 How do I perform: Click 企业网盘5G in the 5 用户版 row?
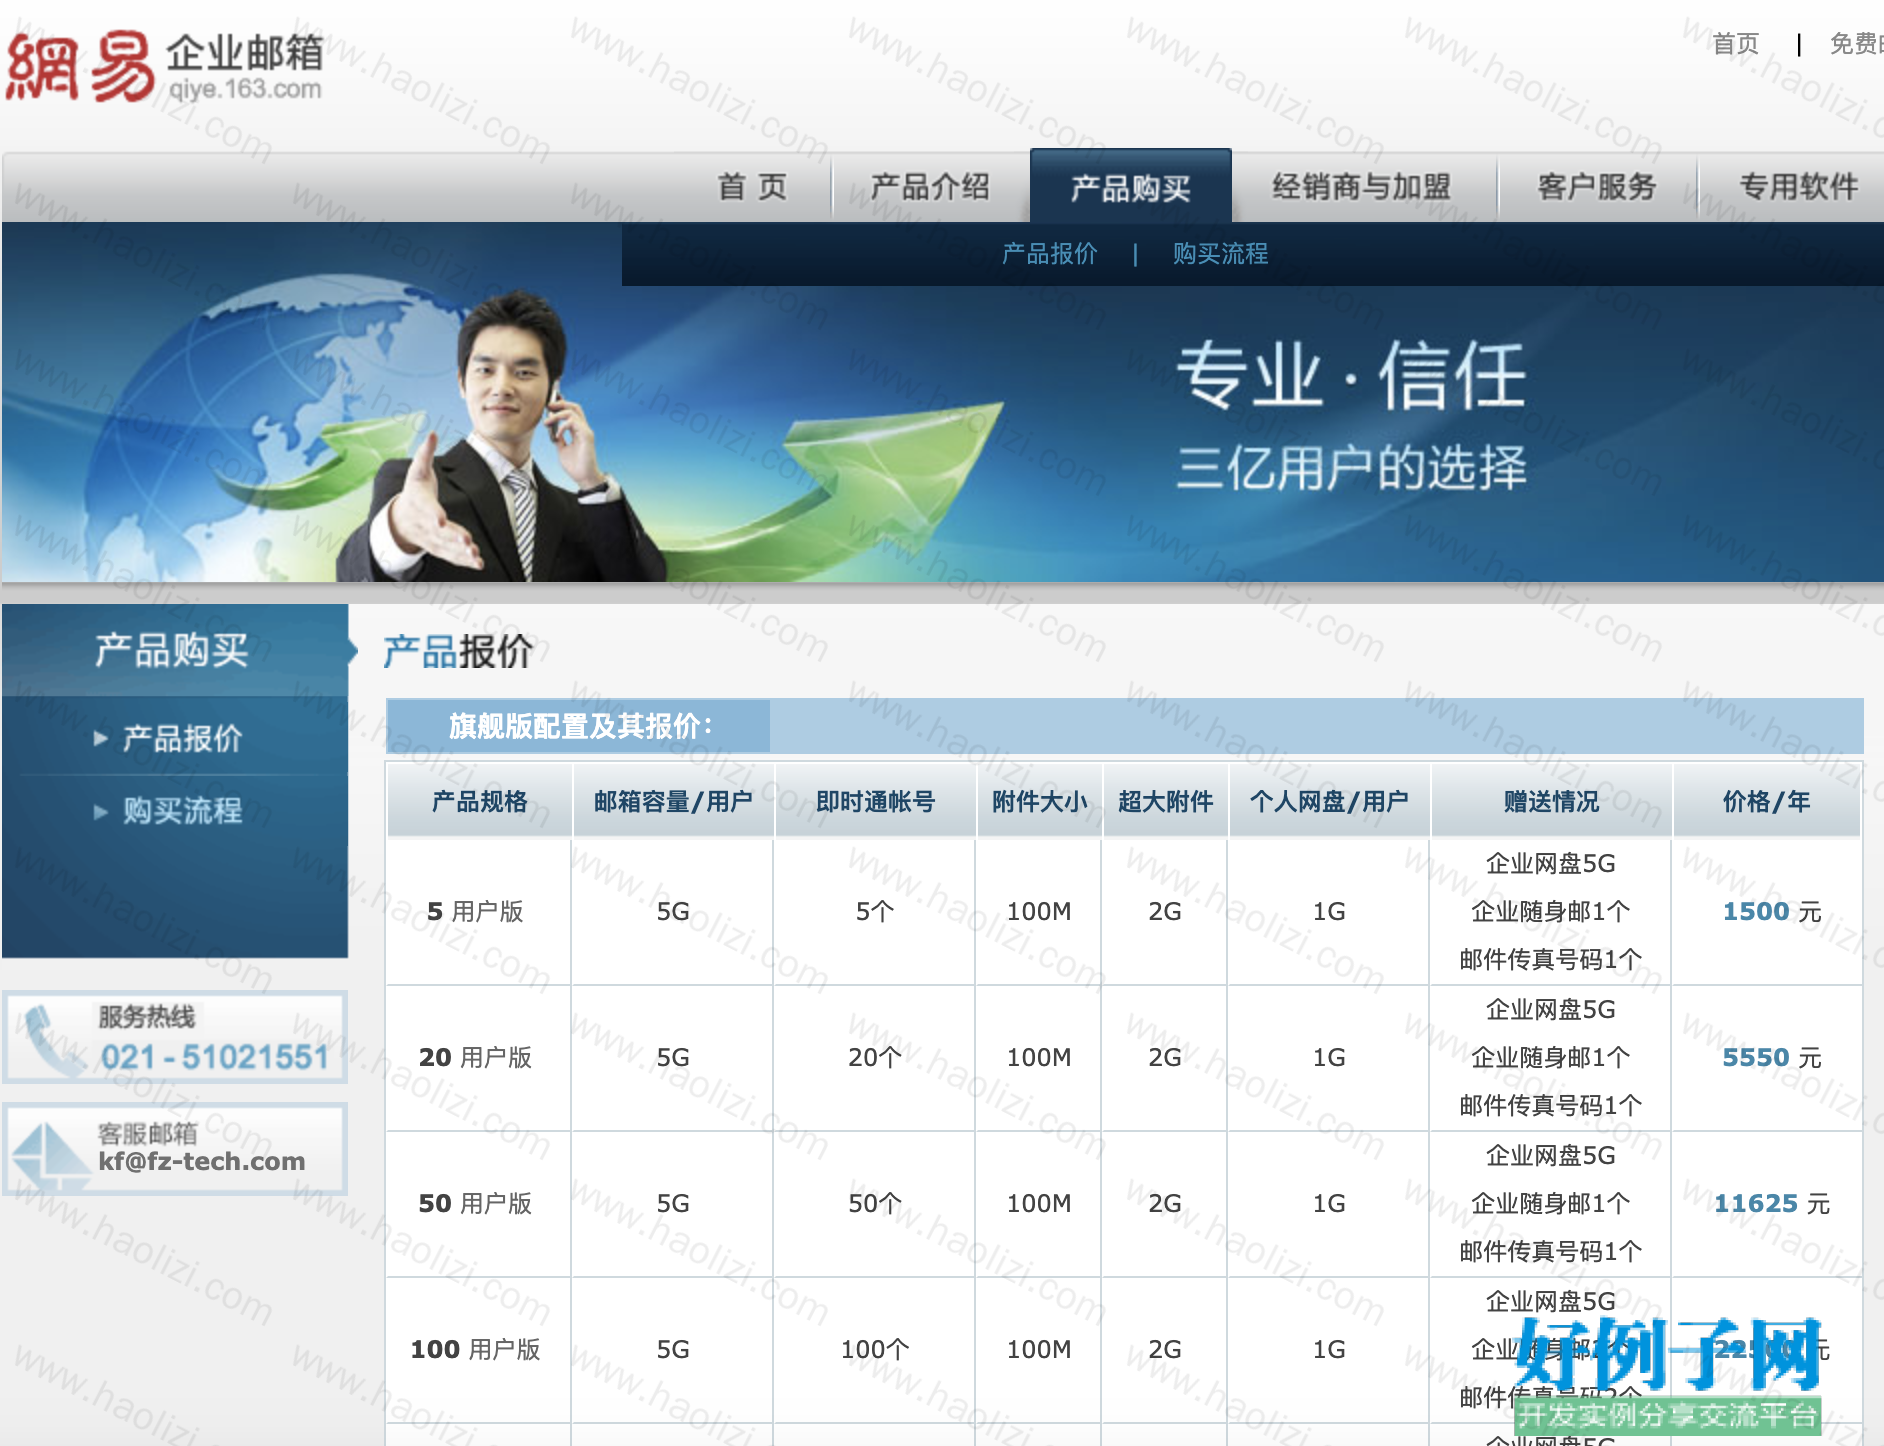point(1551,863)
